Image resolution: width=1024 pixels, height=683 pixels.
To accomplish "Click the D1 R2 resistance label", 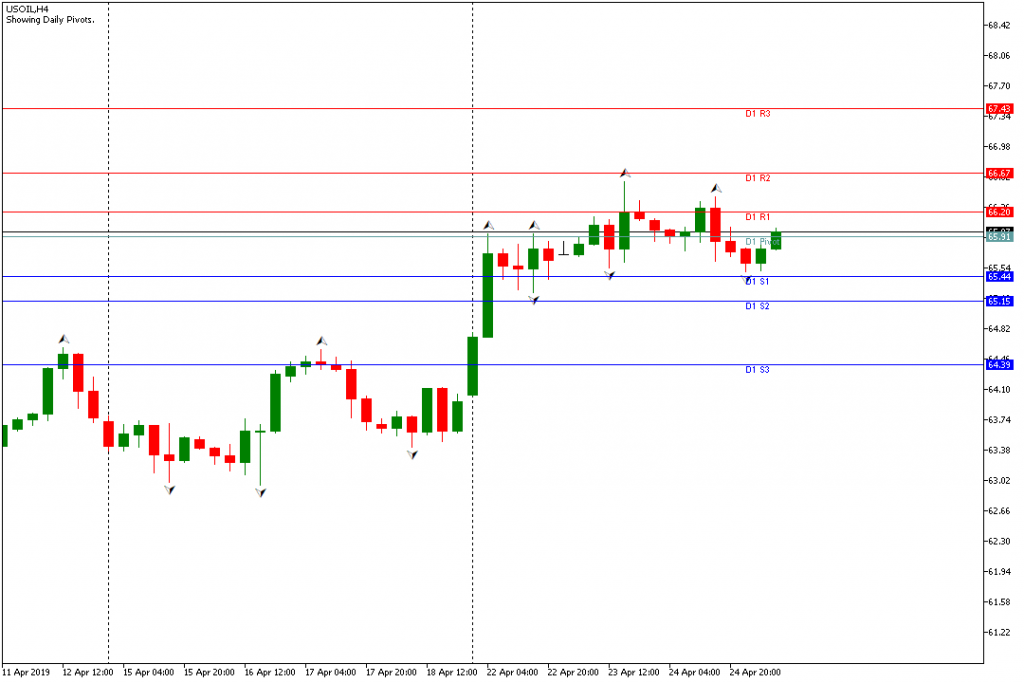I will pos(758,178).
